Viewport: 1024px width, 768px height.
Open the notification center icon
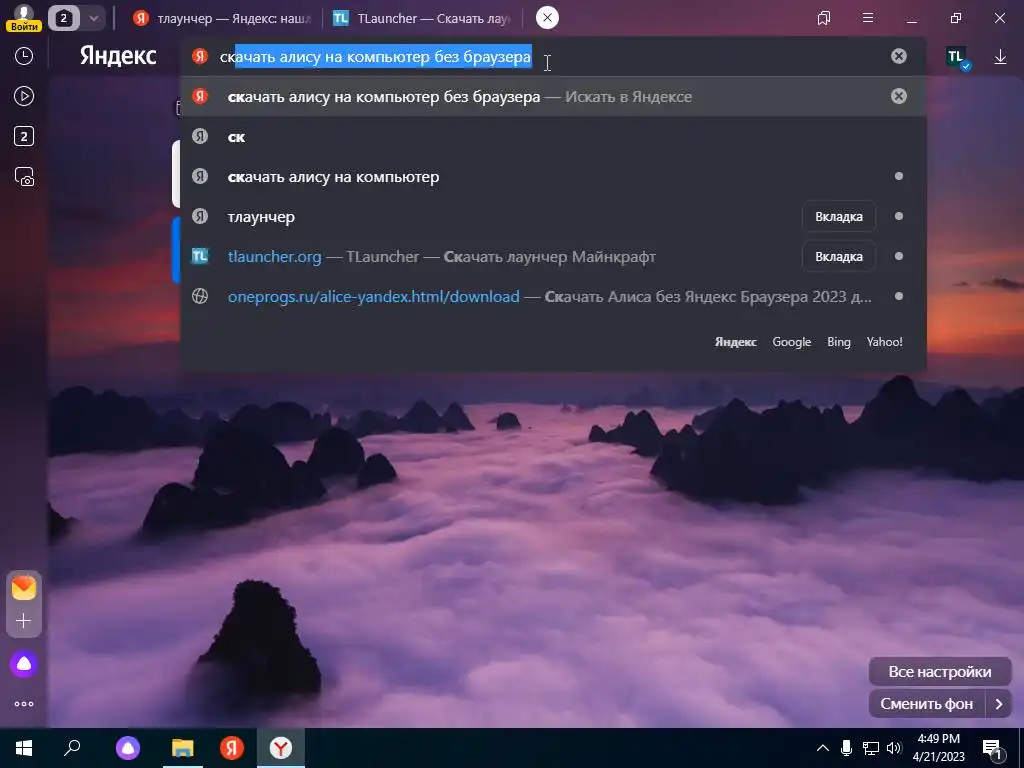pyautogui.click(x=993, y=749)
